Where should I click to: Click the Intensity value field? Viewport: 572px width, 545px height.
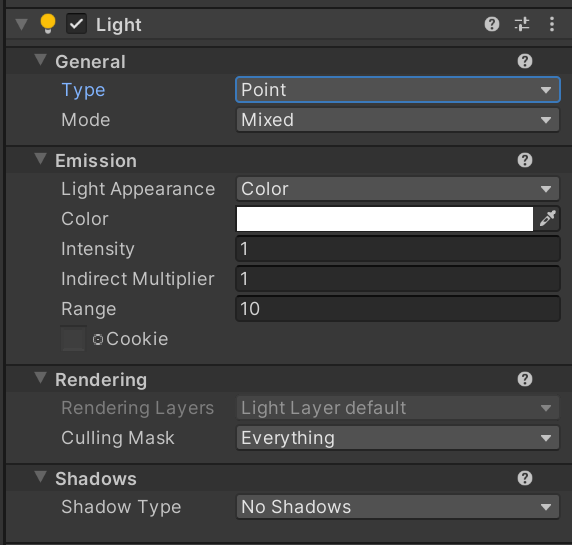coord(398,249)
